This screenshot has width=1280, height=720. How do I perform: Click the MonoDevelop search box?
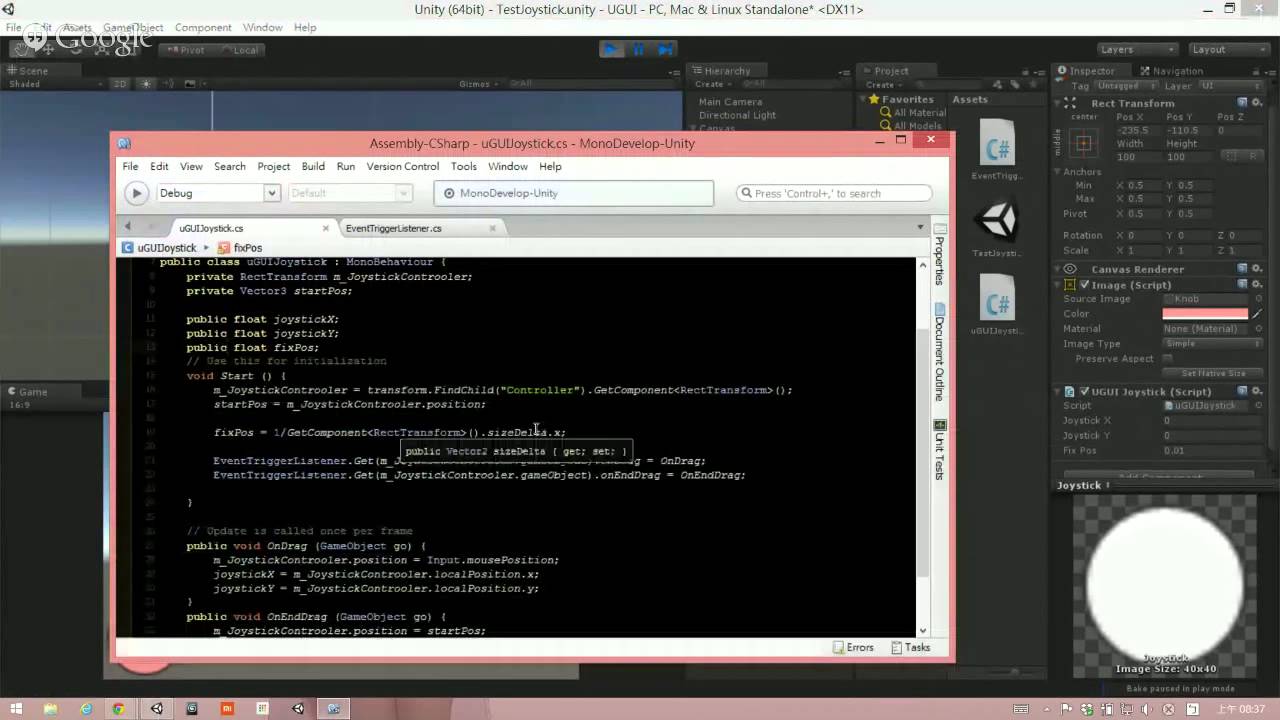pos(834,193)
